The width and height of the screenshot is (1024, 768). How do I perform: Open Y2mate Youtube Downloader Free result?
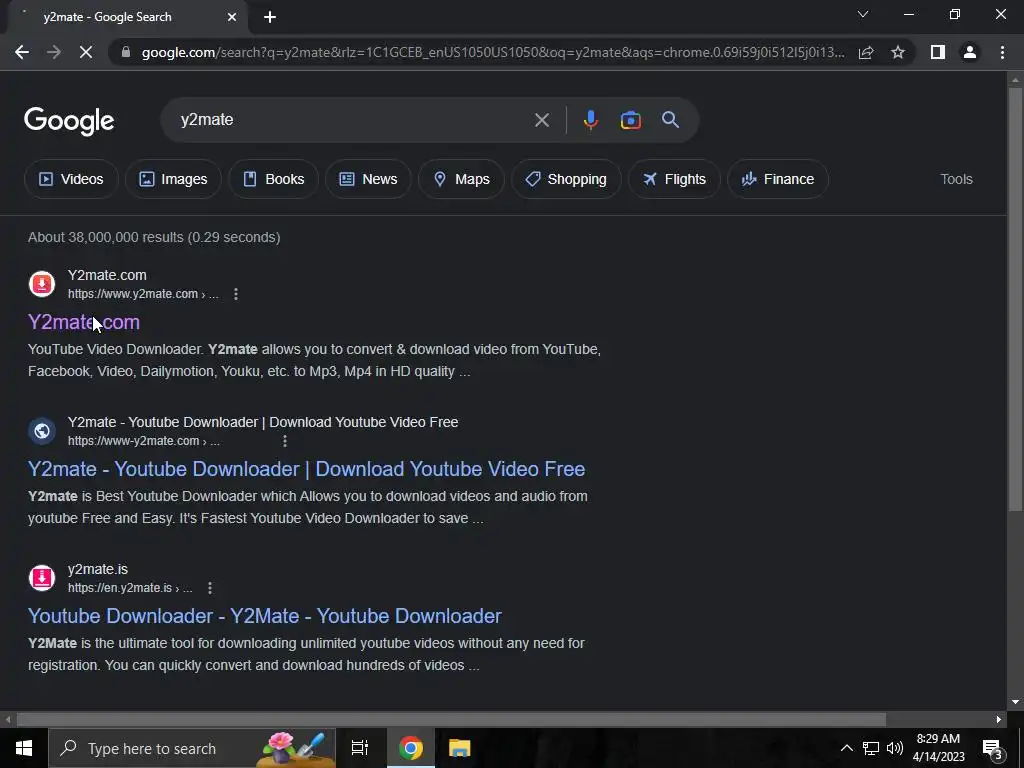pyautogui.click(x=306, y=469)
